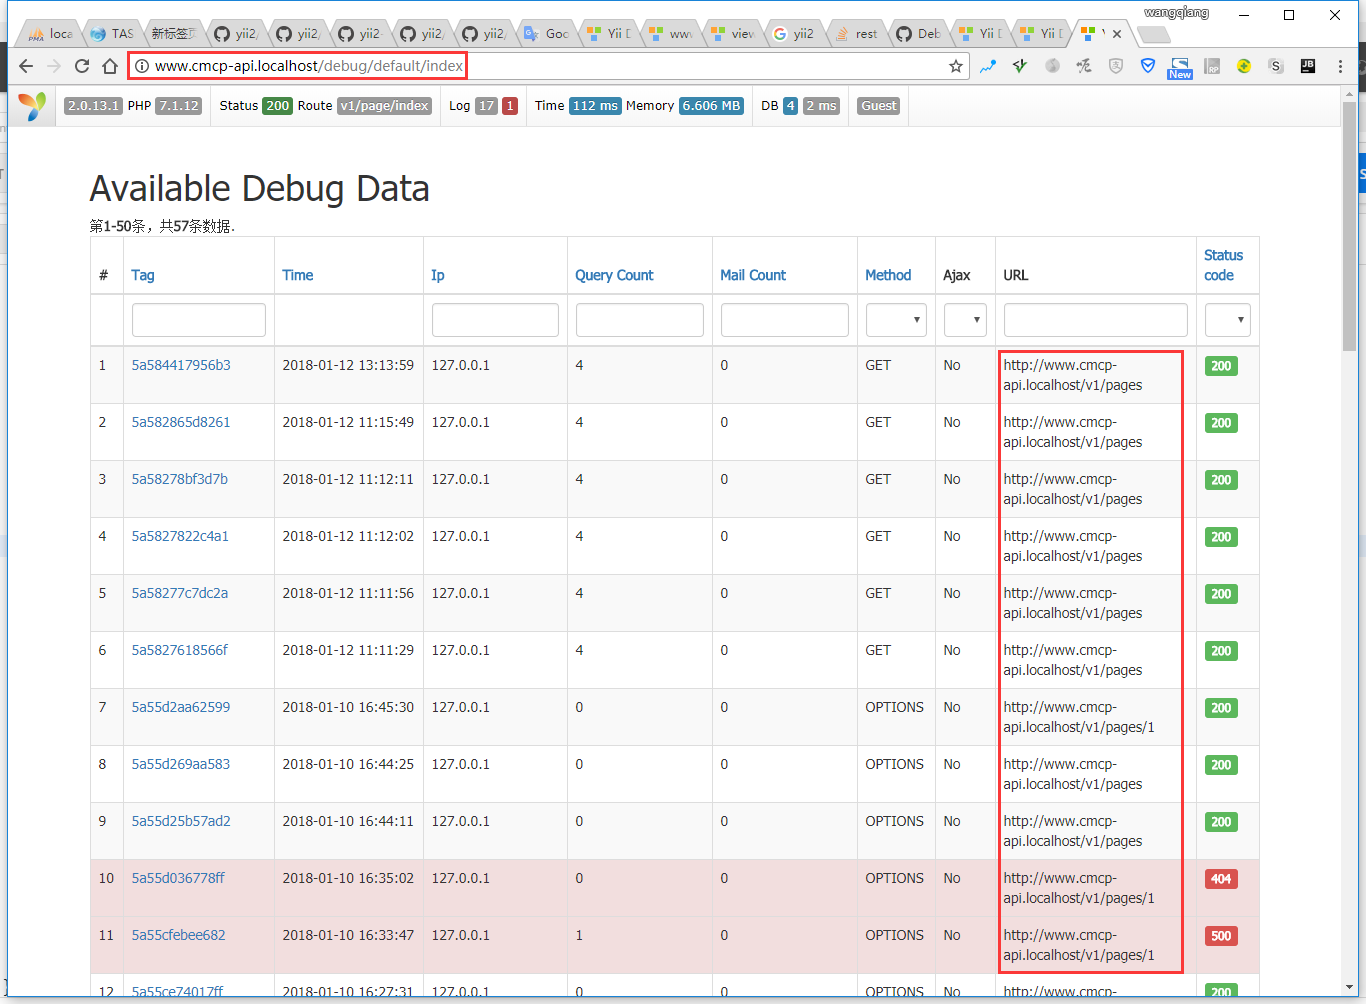
Task: Click the Yii logo in debug toolbar
Action: pyautogui.click(x=33, y=106)
